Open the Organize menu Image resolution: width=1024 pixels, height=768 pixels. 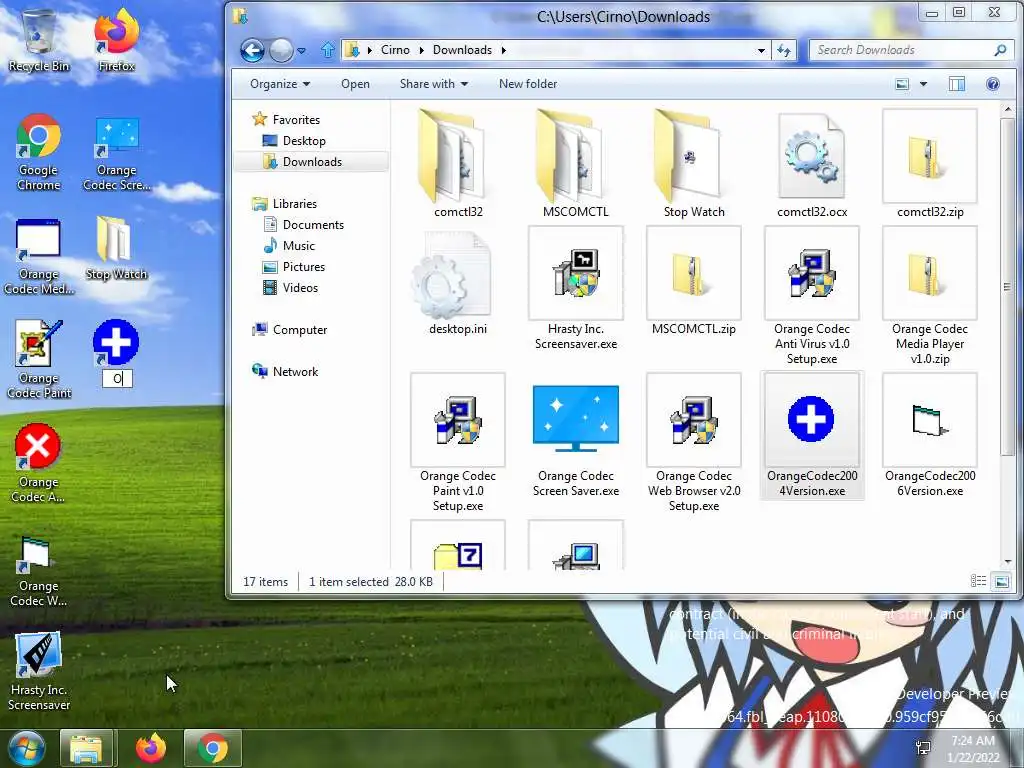click(x=280, y=84)
